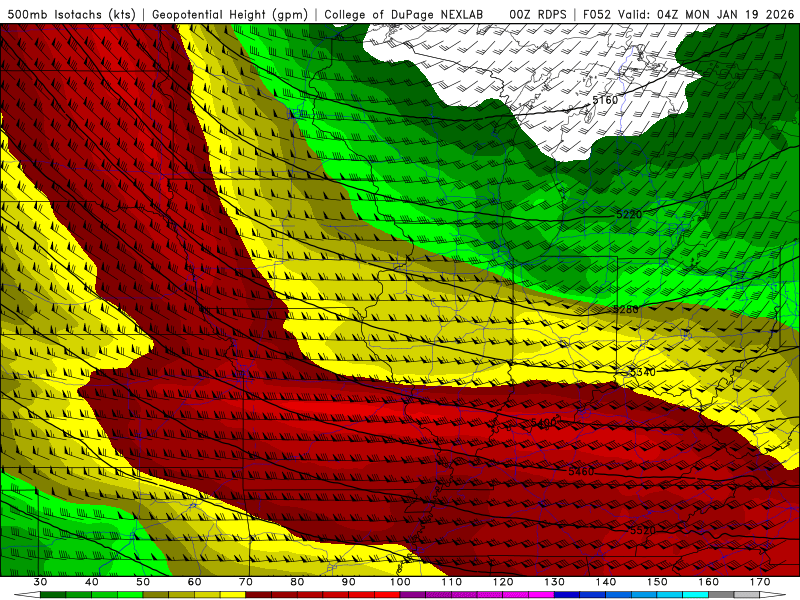This screenshot has width=800, height=600.
Task: Click the 140 tick label on color scale
Action: pyautogui.click(x=606, y=582)
